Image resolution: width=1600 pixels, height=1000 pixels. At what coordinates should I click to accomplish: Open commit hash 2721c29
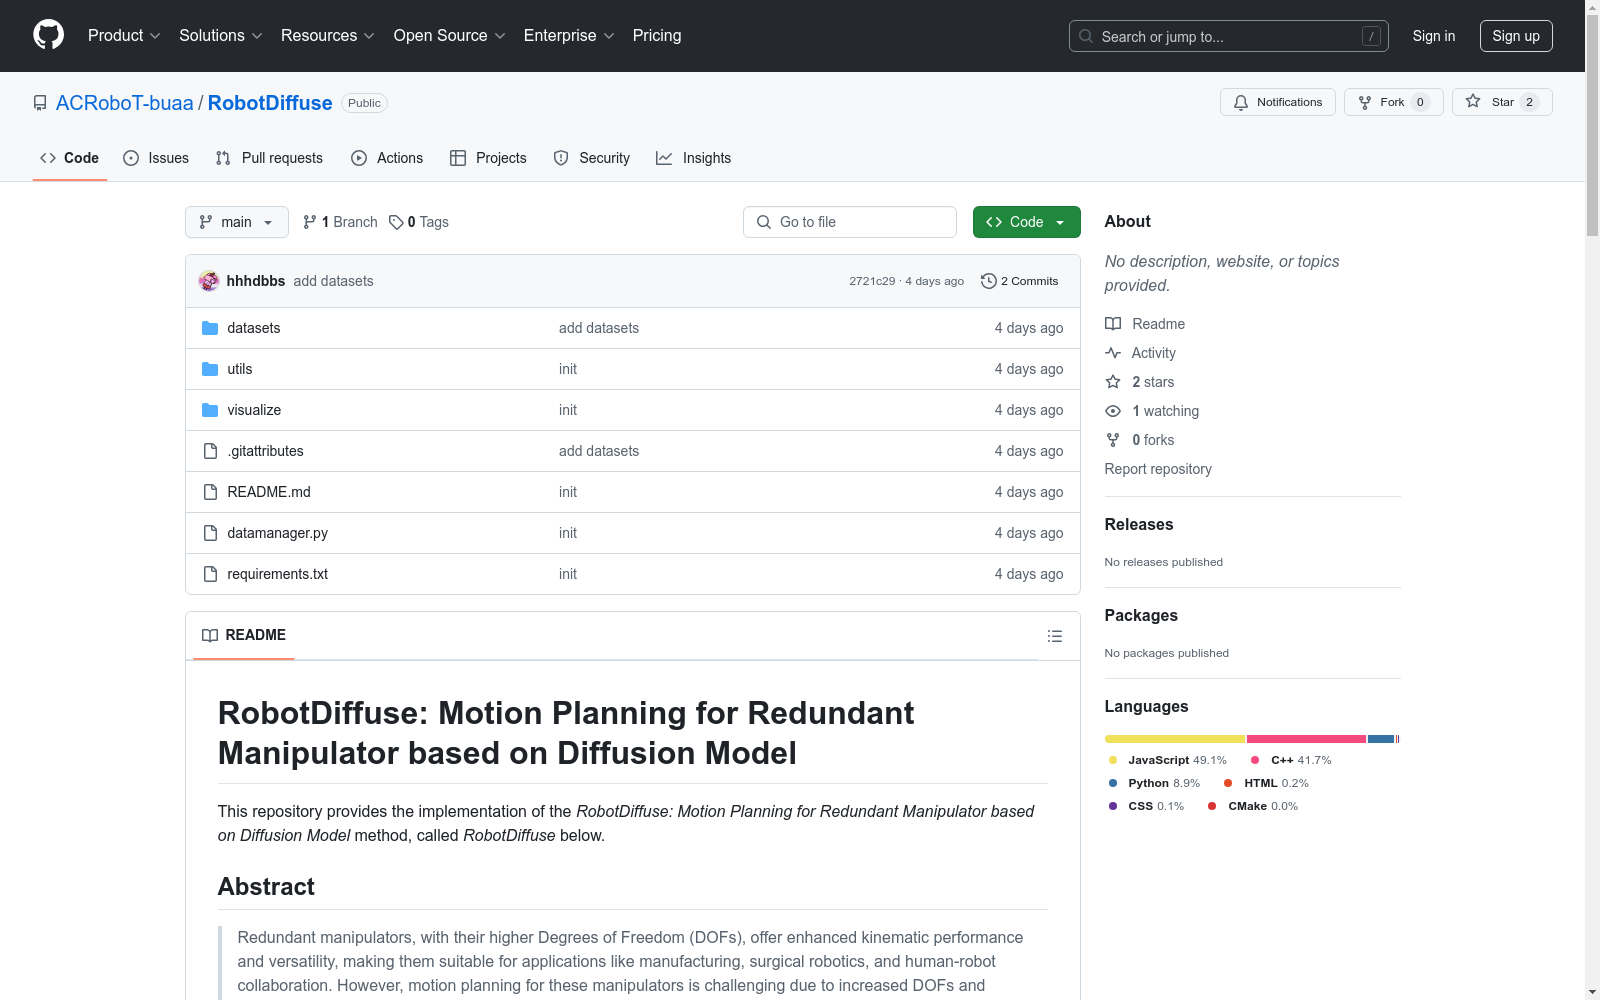point(872,281)
